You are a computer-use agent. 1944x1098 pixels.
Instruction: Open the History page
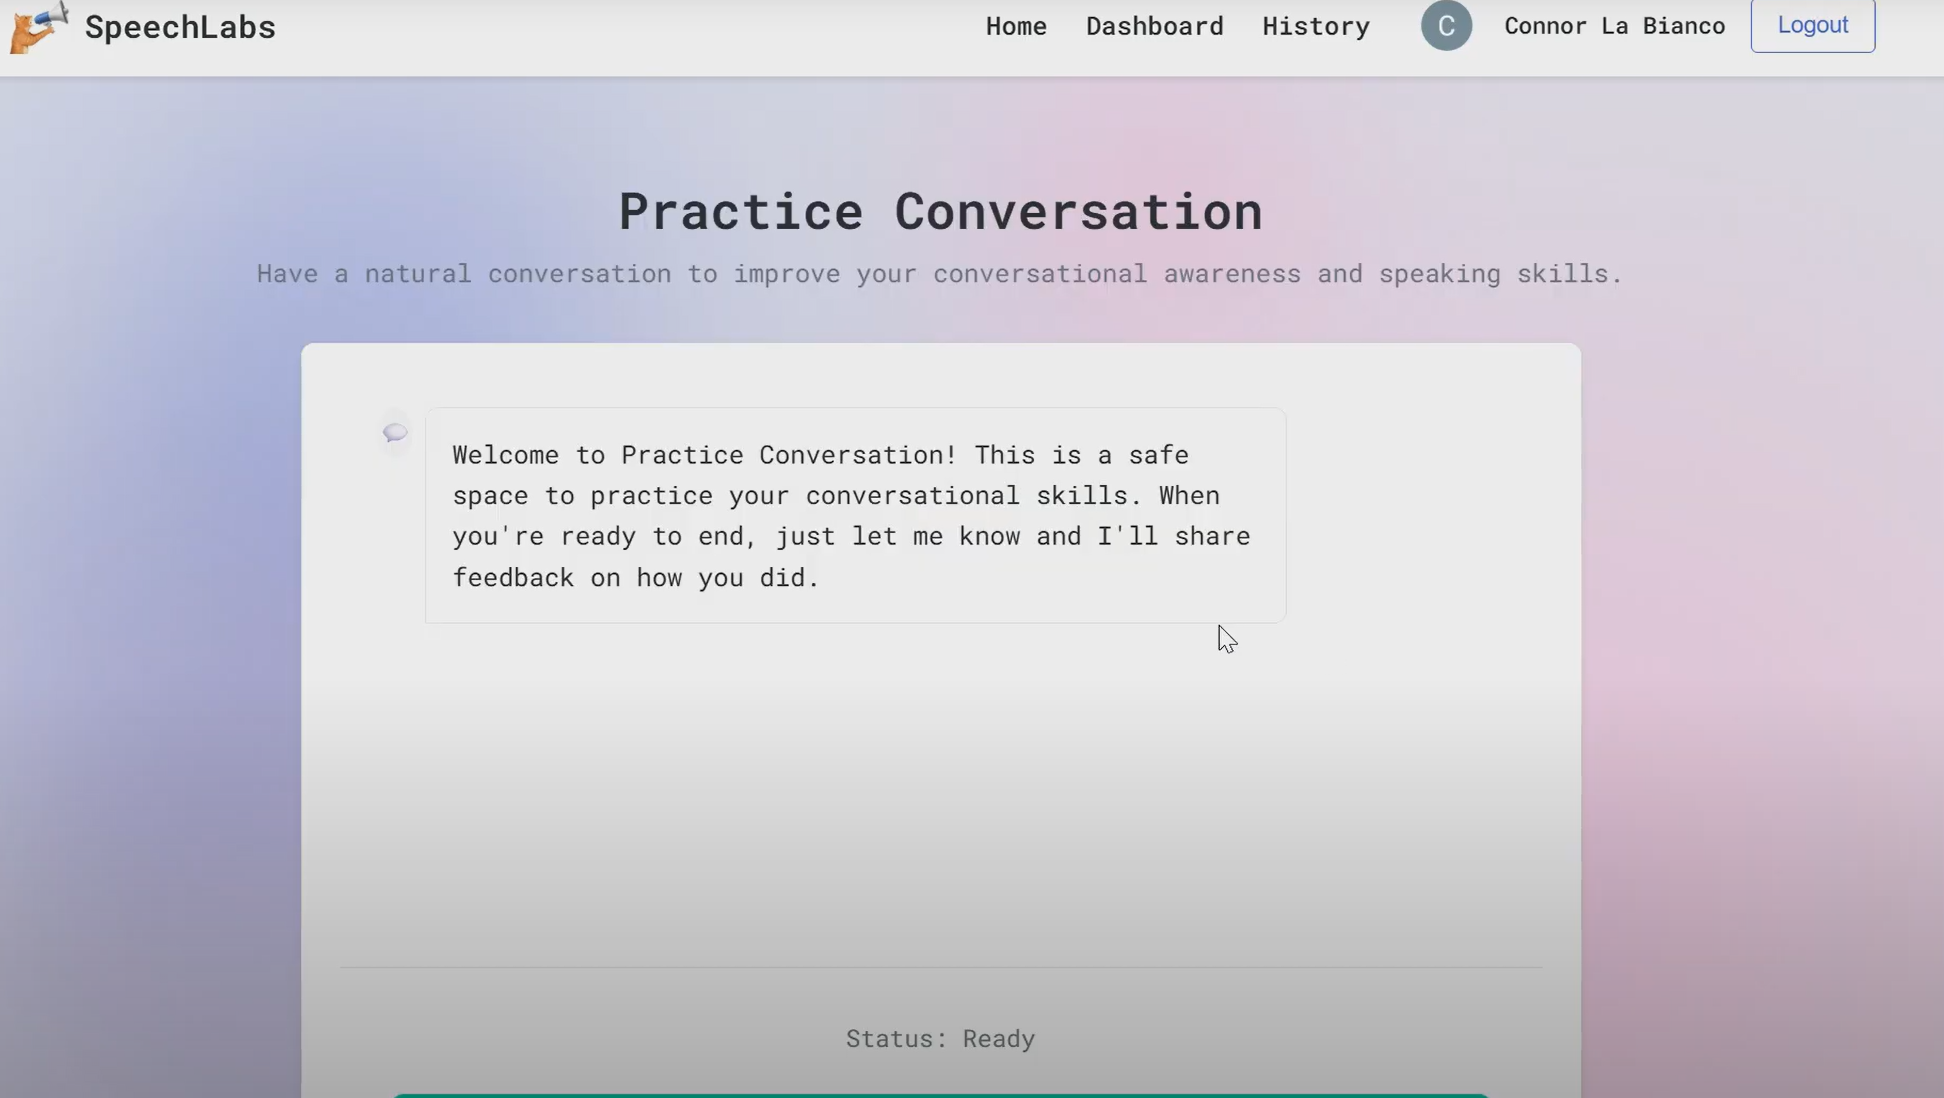[x=1315, y=26]
